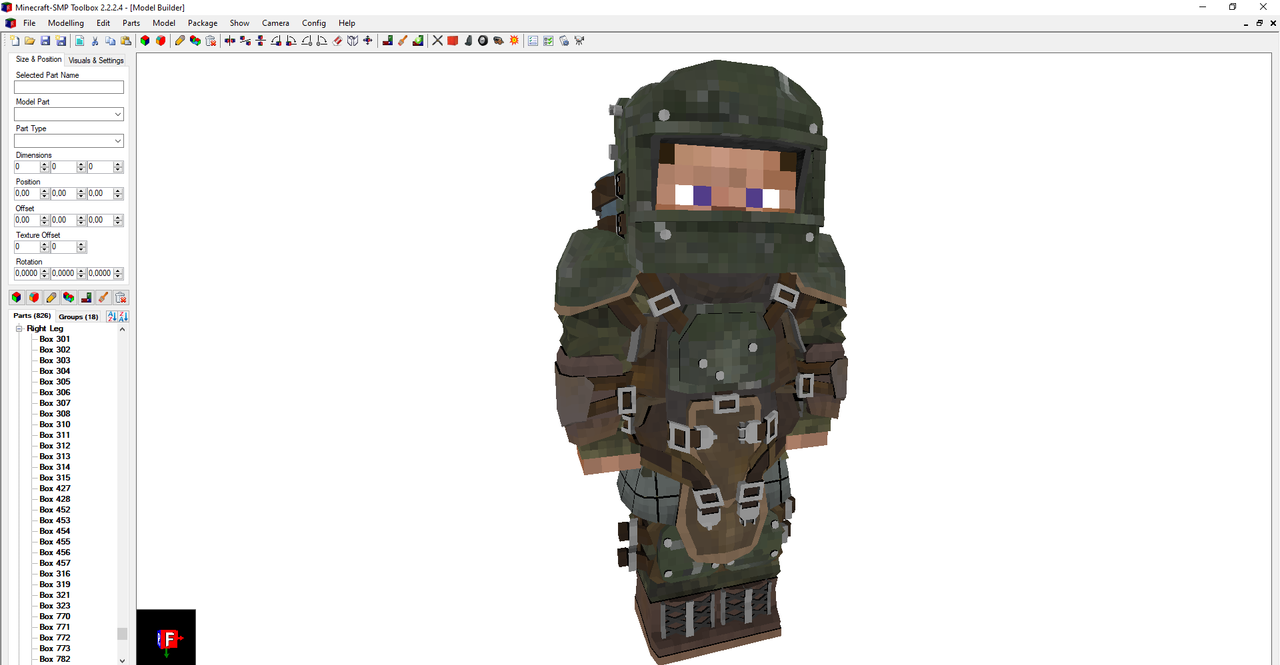Click the solid red square icon in the toolbar

coord(452,41)
